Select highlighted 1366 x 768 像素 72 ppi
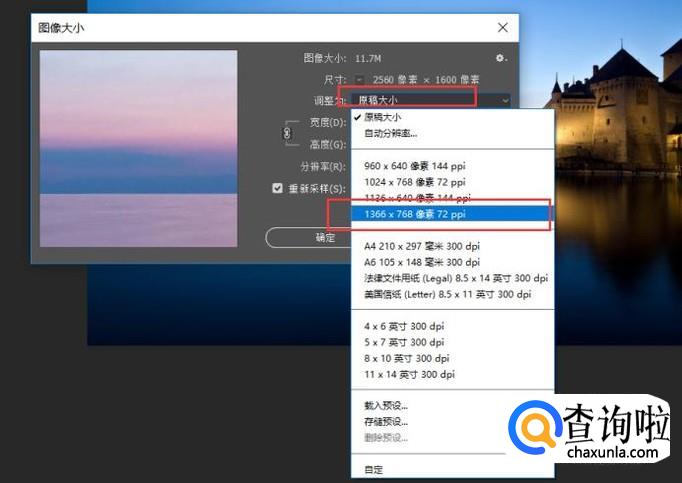This screenshot has height=483, width=682. click(x=415, y=214)
